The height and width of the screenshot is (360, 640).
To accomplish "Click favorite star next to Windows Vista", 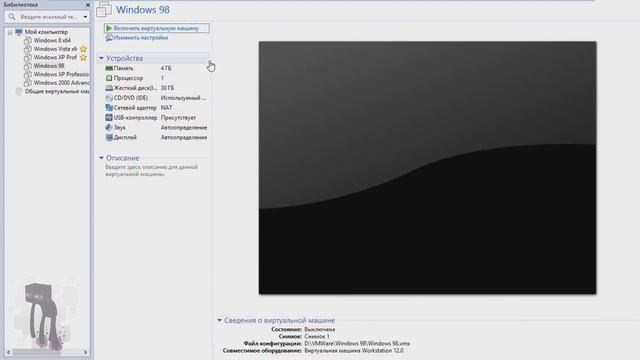I will (x=84, y=49).
